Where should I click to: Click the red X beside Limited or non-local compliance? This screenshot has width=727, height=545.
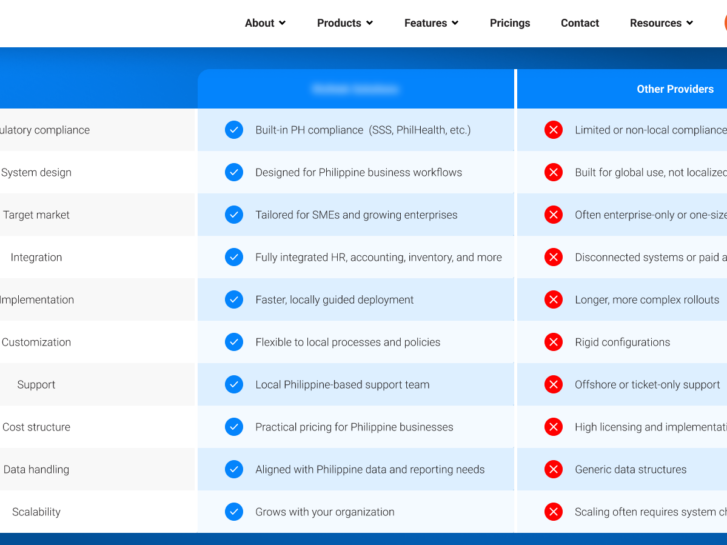(553, 130)
